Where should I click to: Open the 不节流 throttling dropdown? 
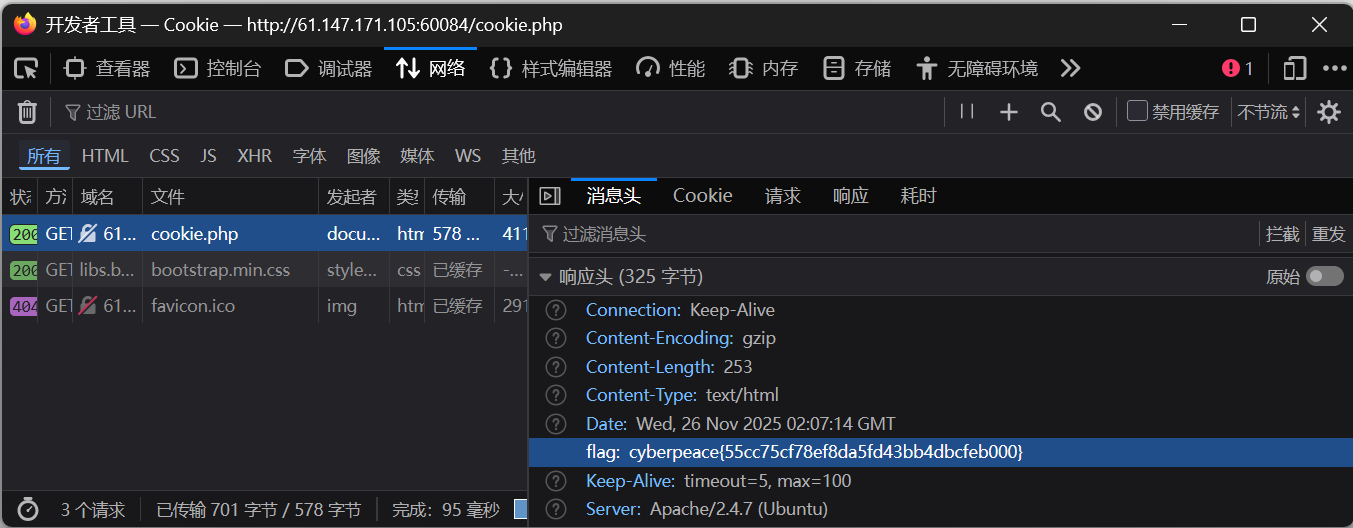[1269, 112]
